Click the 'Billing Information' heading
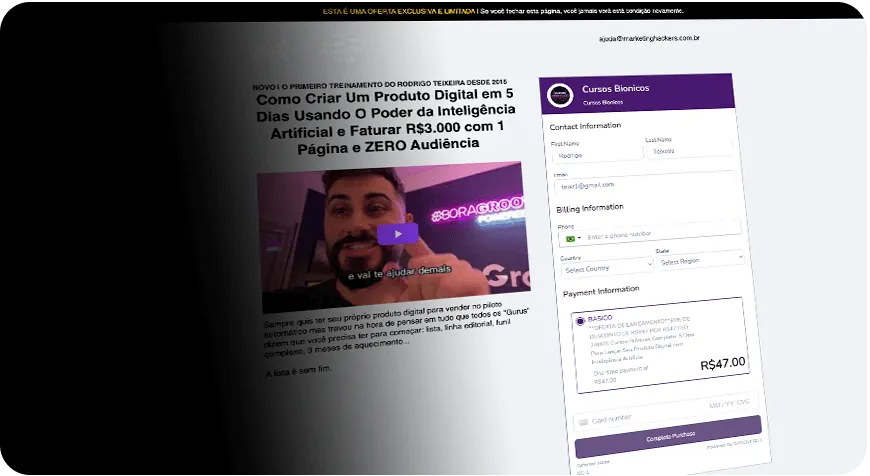The image size is (870, 476). pos(590,208)
